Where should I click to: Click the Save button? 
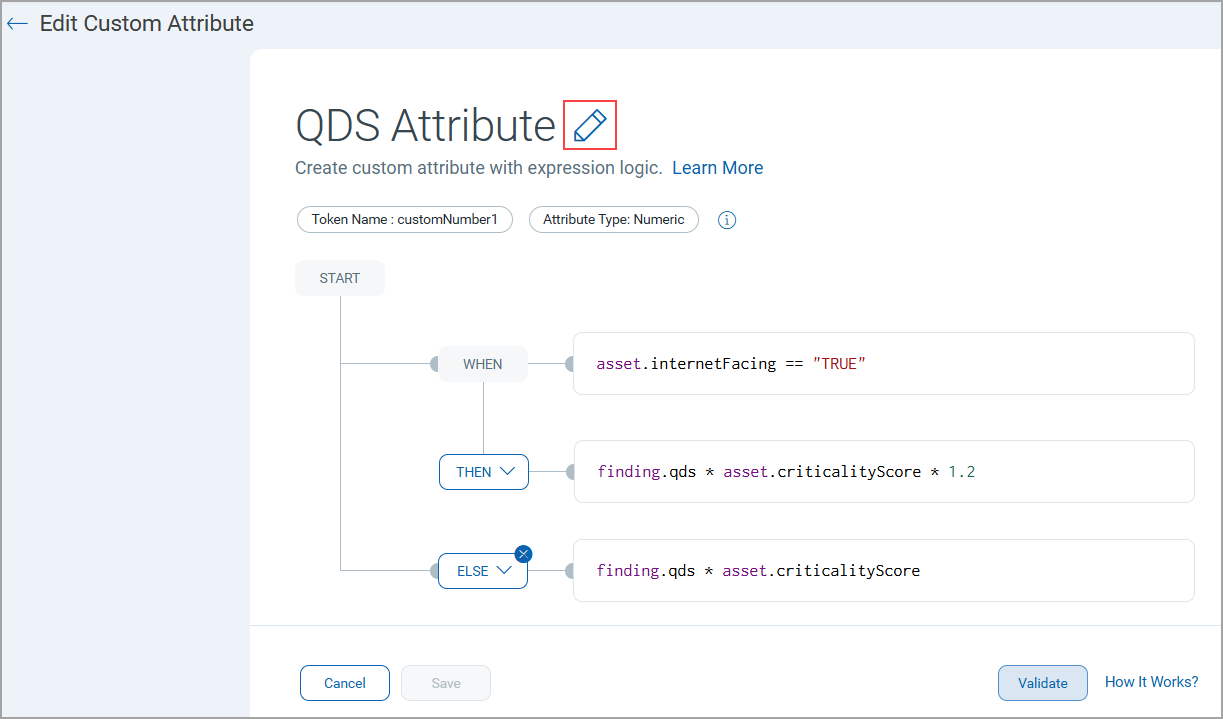[446, 683]
